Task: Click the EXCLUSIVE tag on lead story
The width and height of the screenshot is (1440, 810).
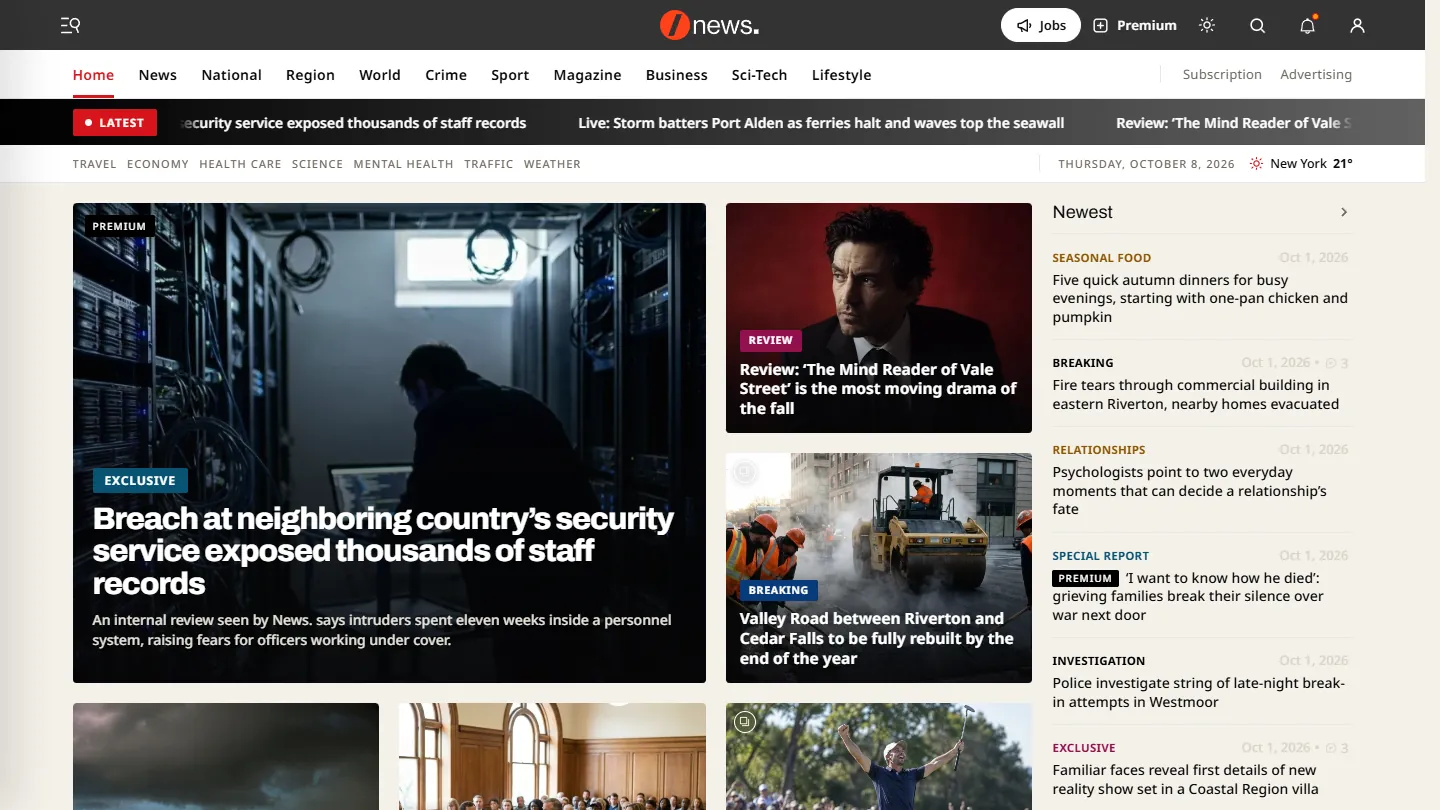Action: pyautogui.click(x=140, y=480)
